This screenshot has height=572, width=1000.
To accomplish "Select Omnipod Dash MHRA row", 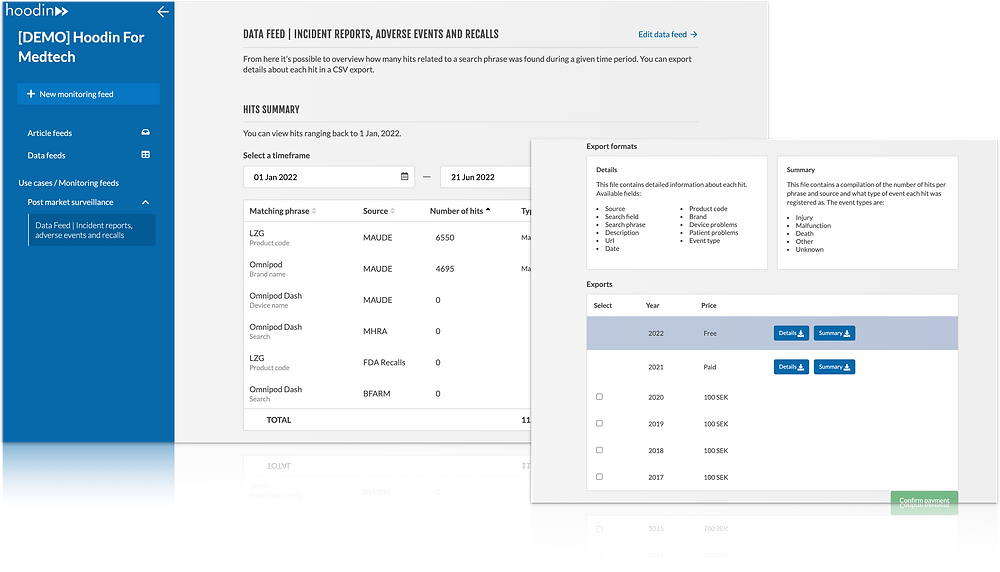I will point(386,331).
